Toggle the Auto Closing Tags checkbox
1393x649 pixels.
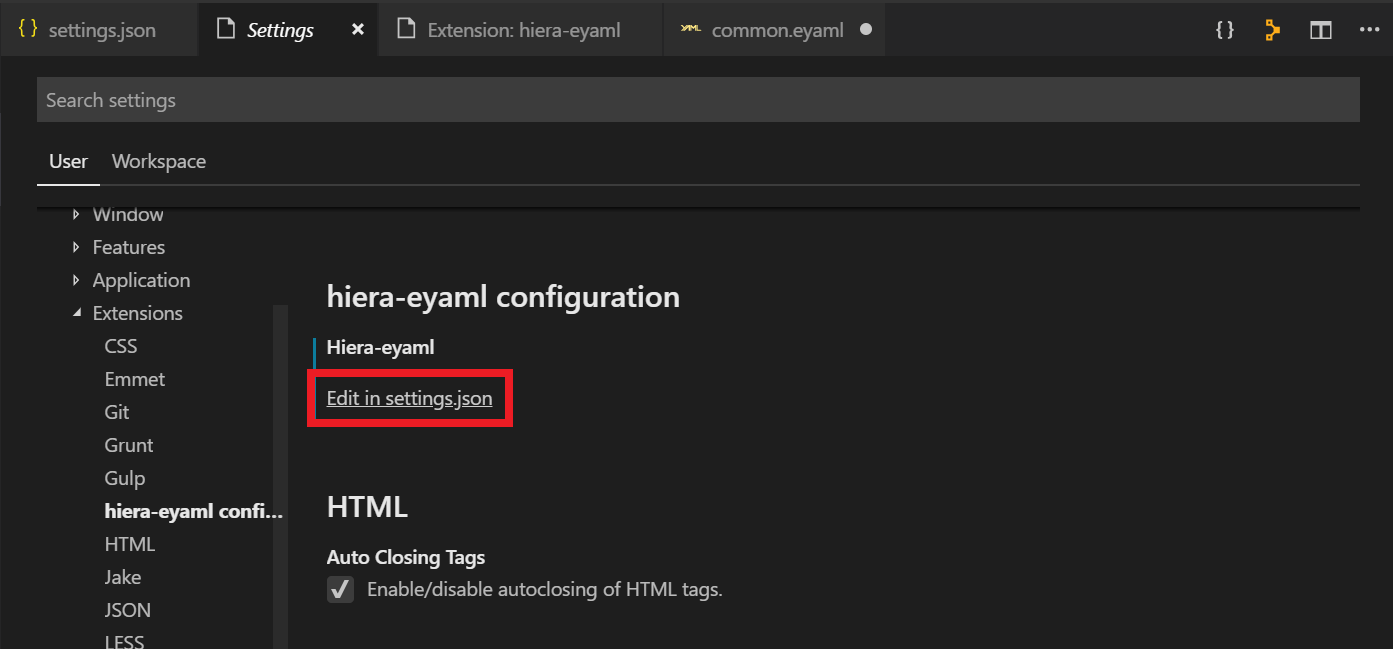pyautogui.click(x=340, y=589)
